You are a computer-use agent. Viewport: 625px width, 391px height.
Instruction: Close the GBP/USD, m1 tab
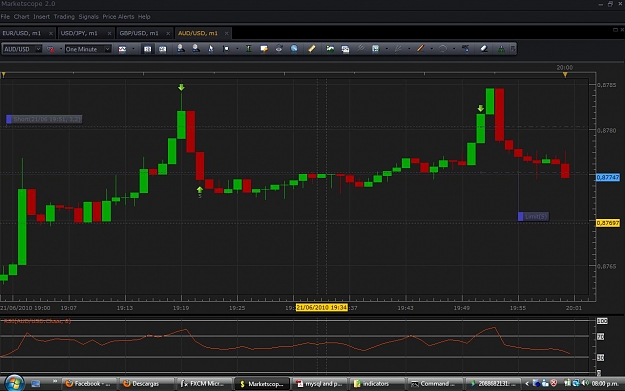click(x=168, y=33)
